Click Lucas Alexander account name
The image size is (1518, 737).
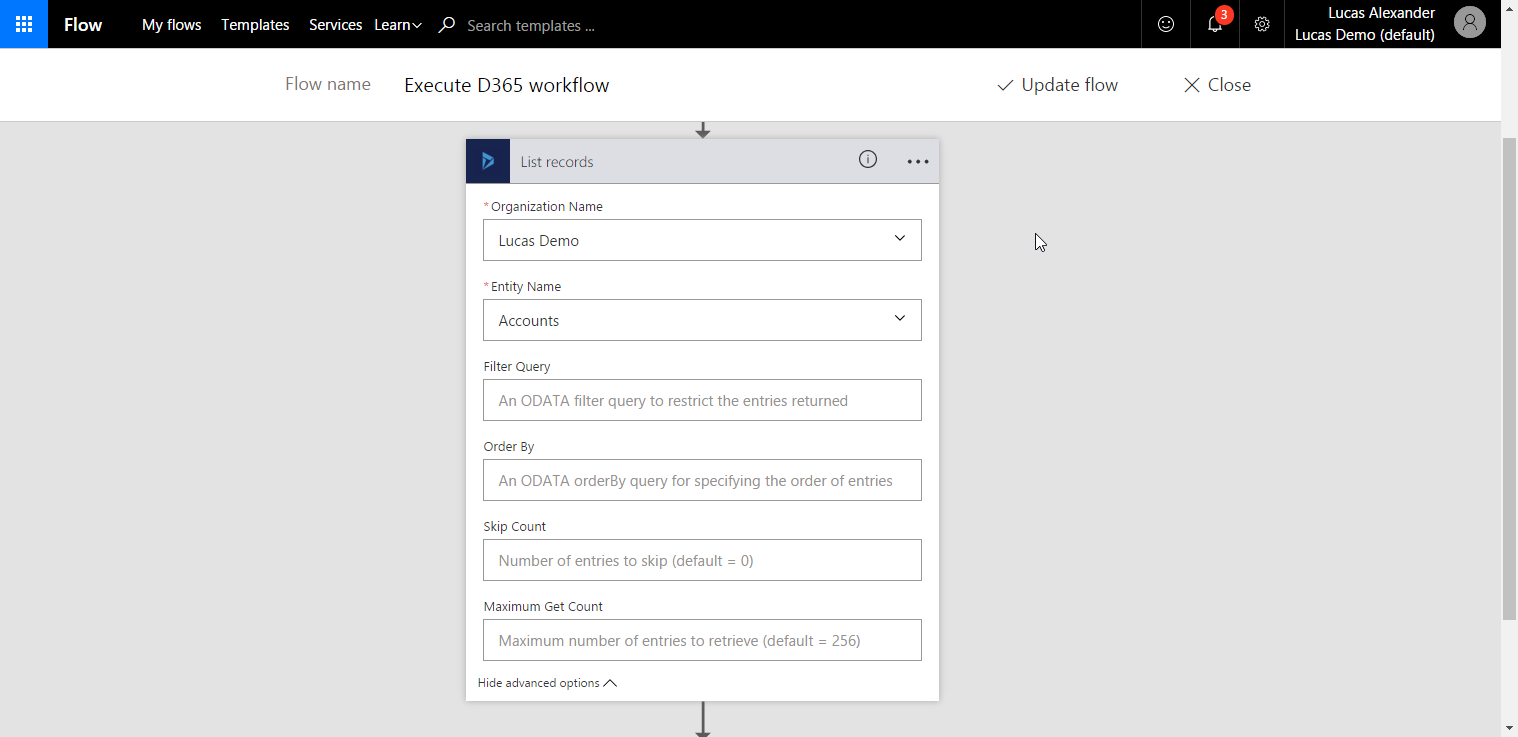point(1381,13)
